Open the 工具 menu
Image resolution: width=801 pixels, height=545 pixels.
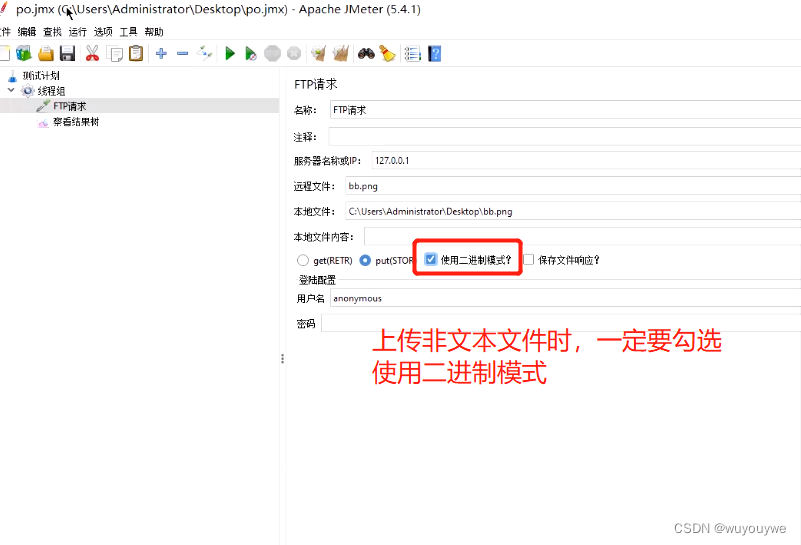[128, 32]
